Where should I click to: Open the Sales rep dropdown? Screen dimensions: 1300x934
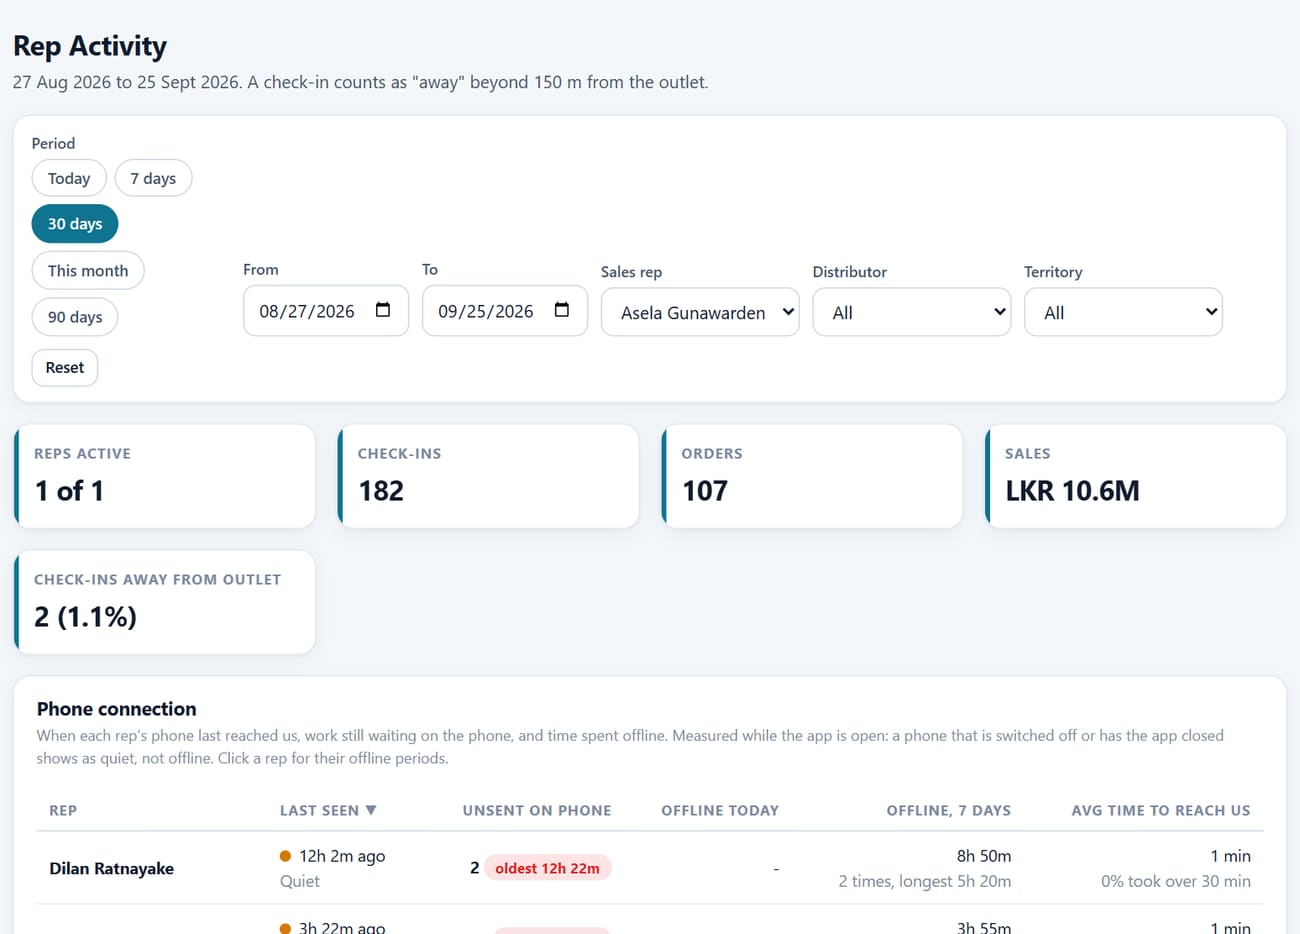700,313
